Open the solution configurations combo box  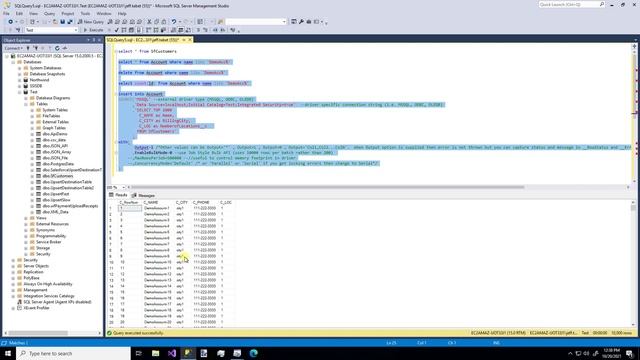256,22
